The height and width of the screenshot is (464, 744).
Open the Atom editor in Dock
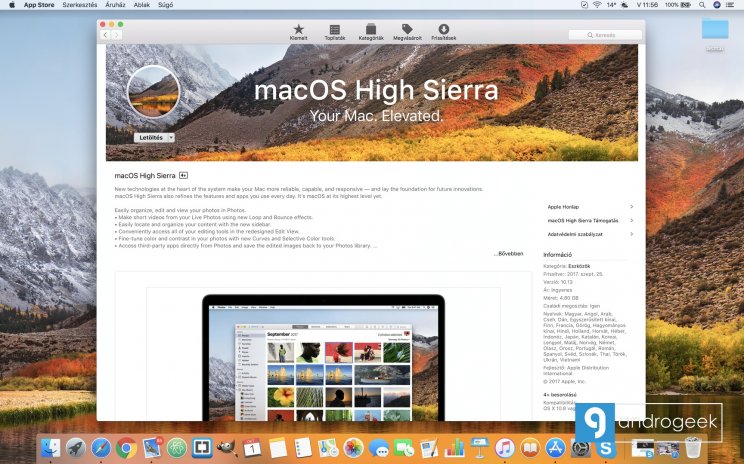(177, 447)
